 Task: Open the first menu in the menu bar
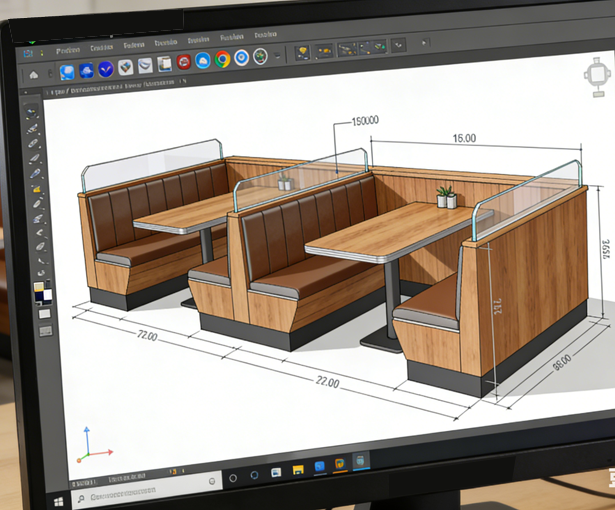[68, 50]
